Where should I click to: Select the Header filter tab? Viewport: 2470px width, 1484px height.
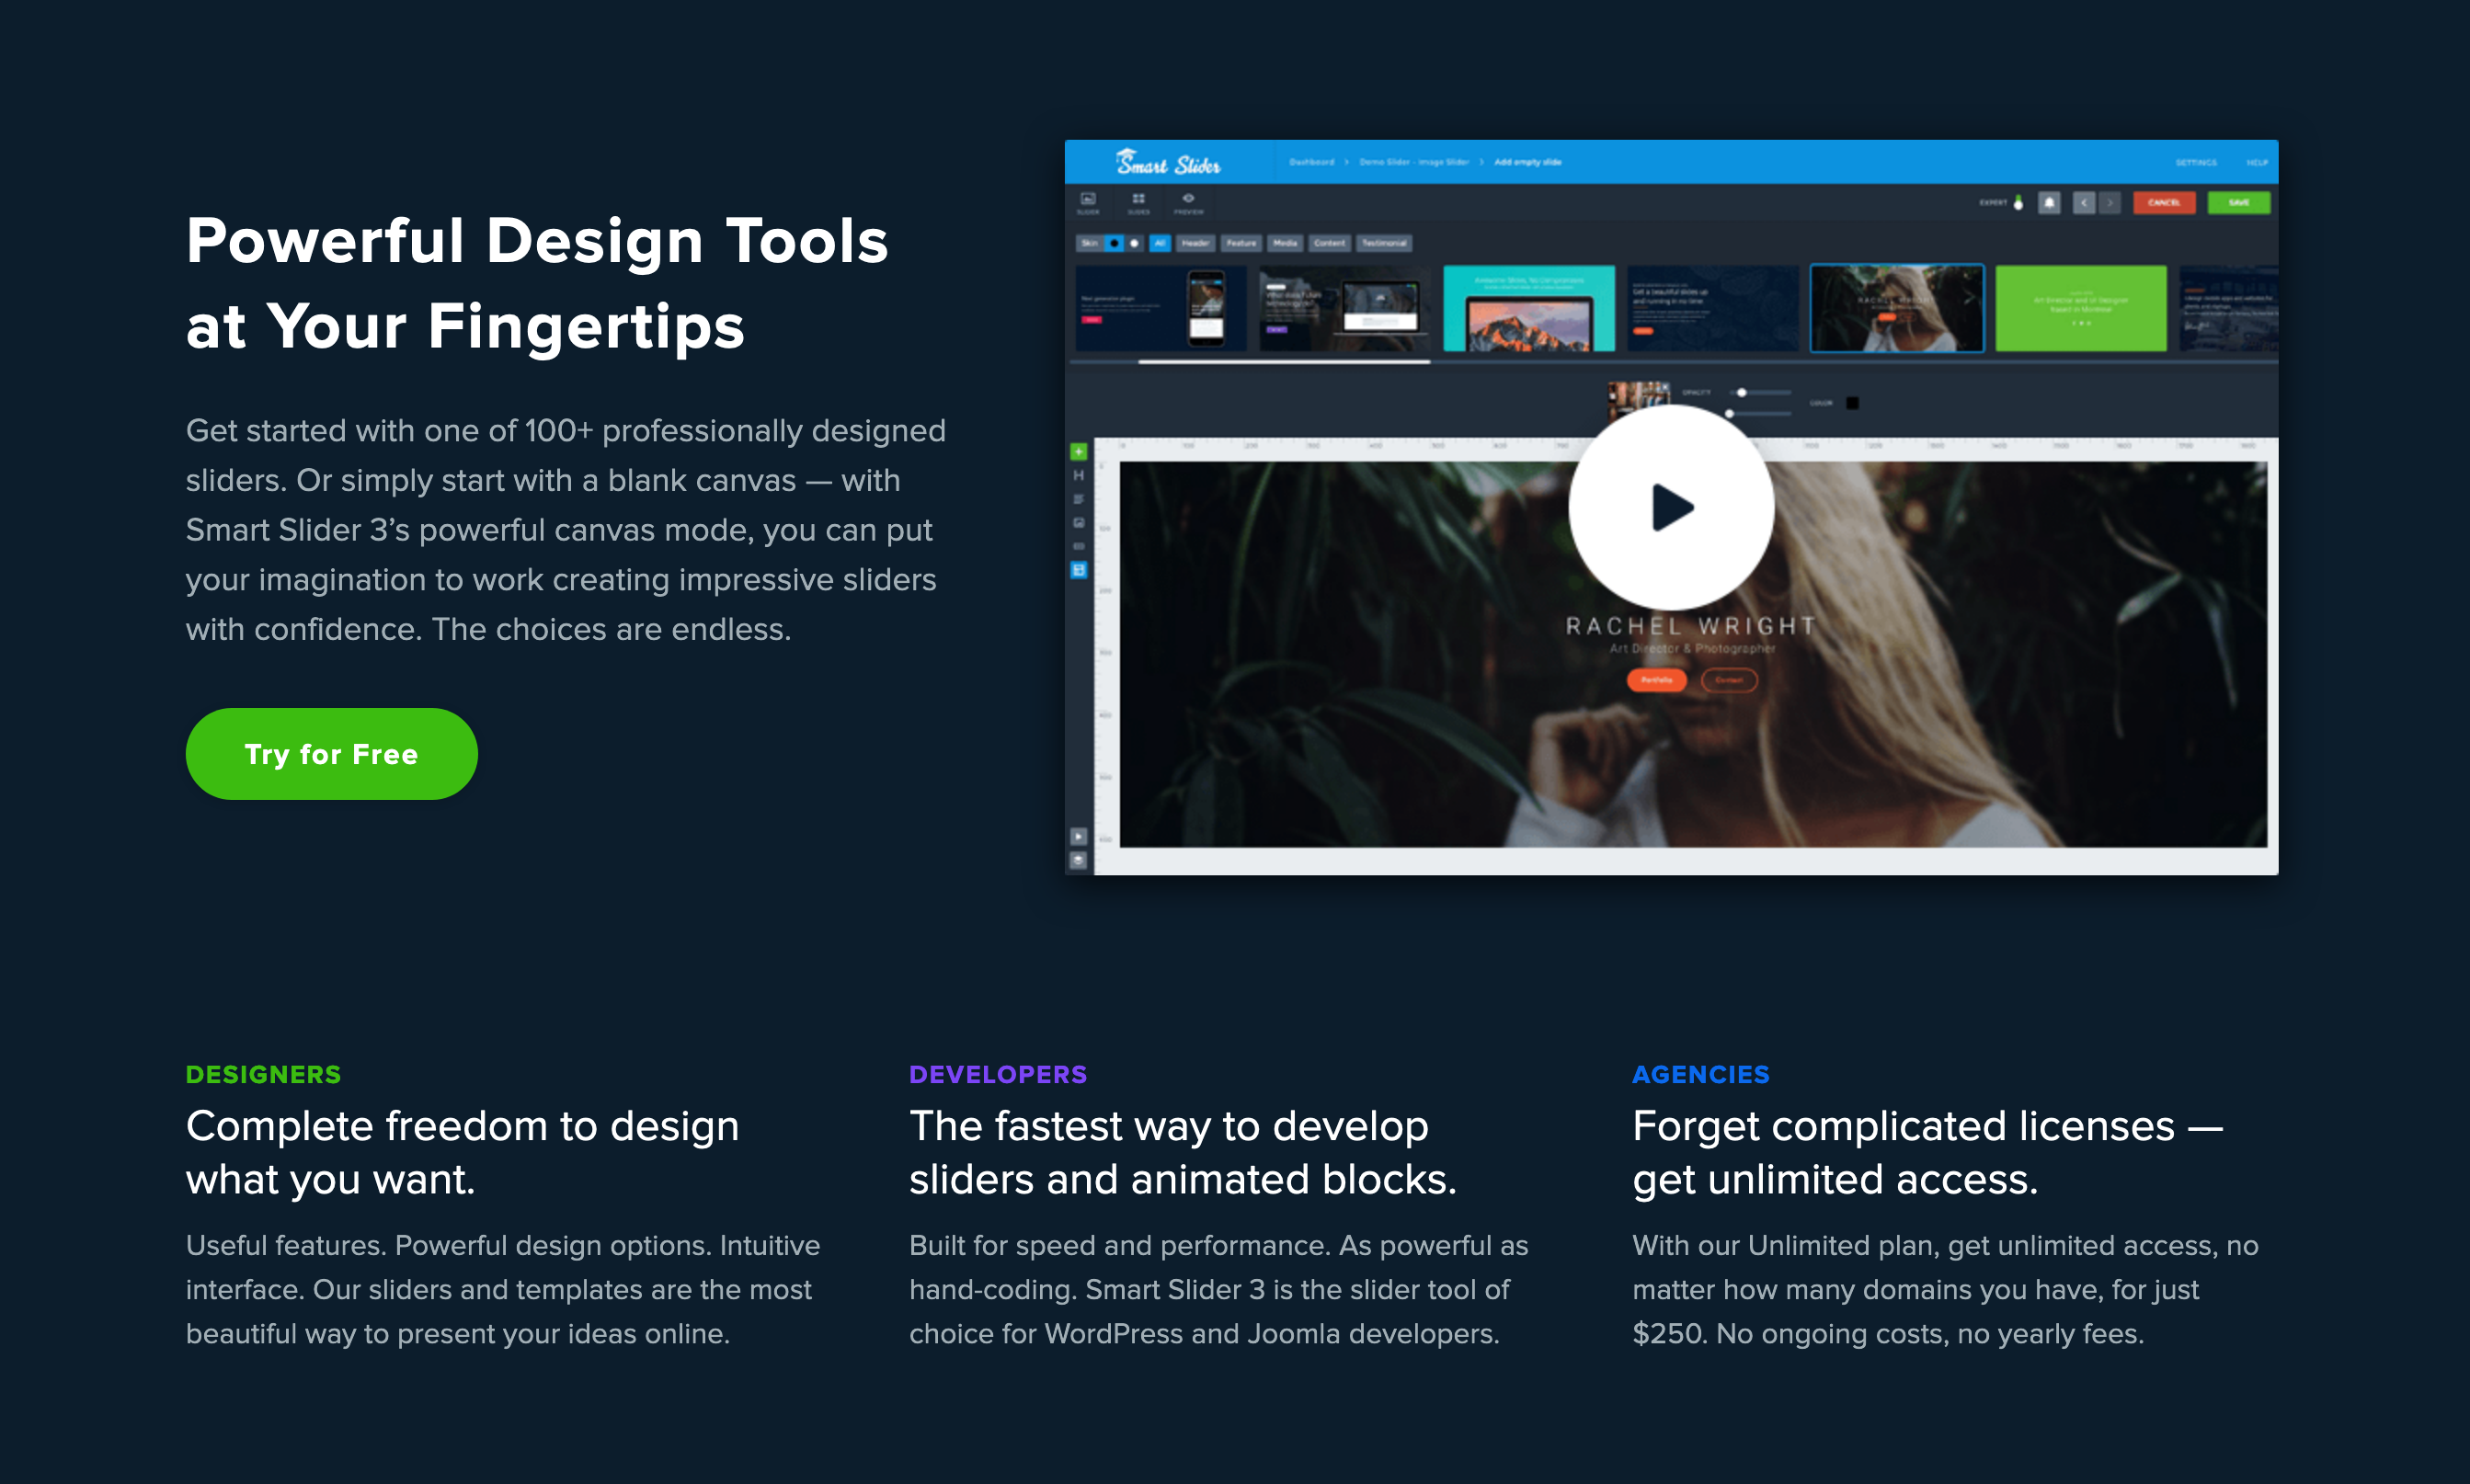coord(1196,243)
